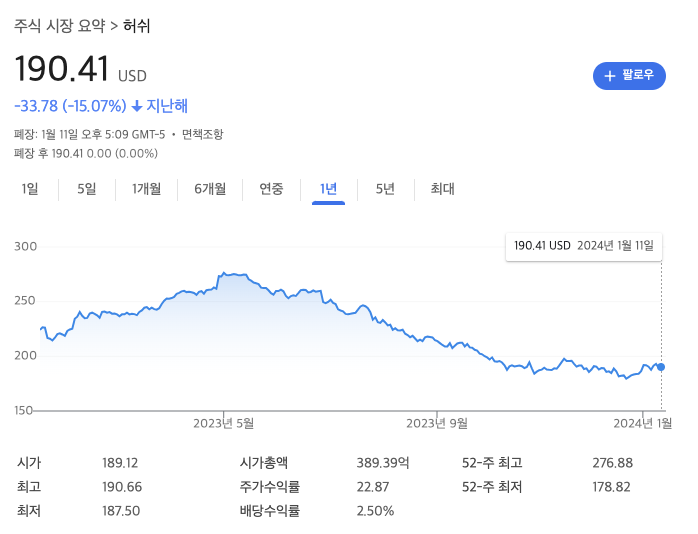698x534 pixels.
Task: Click the 시가 label
Action: [29, 463]
